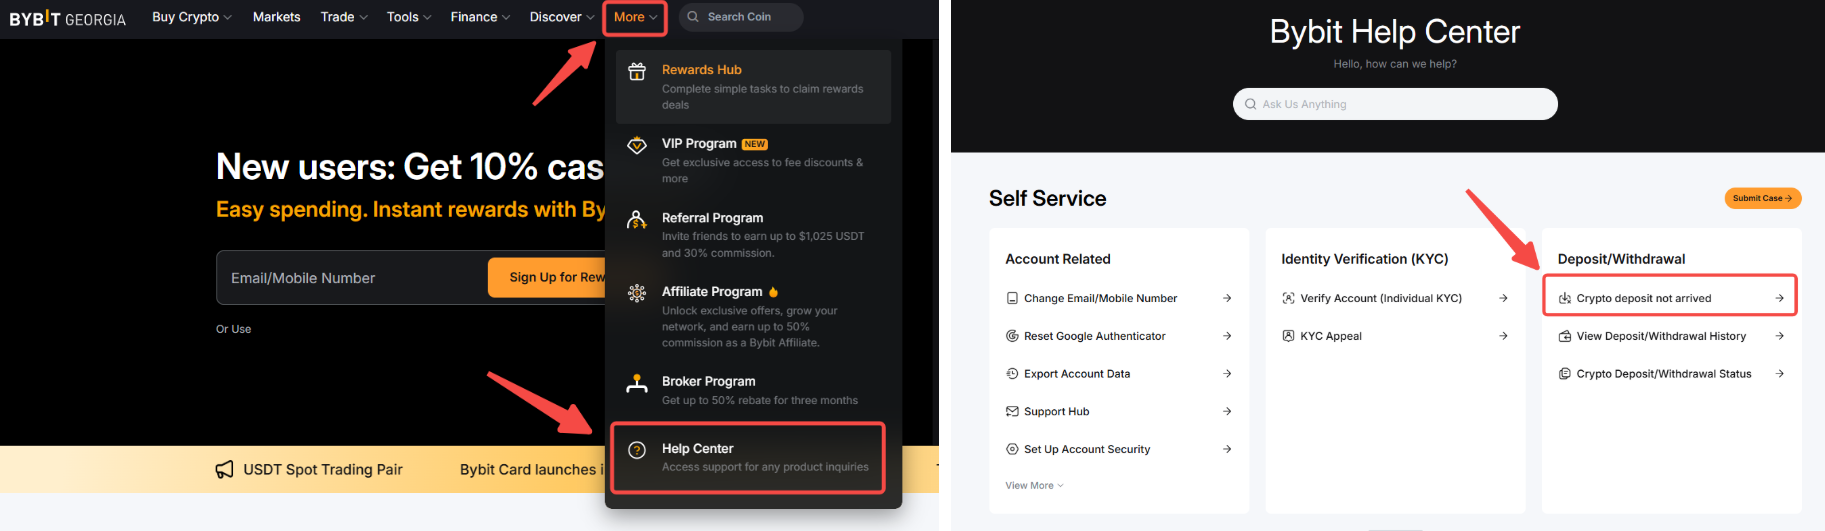Screen dimensions: 1825x531
Task: Open the Tools dropdown menu
Action: 409,17
